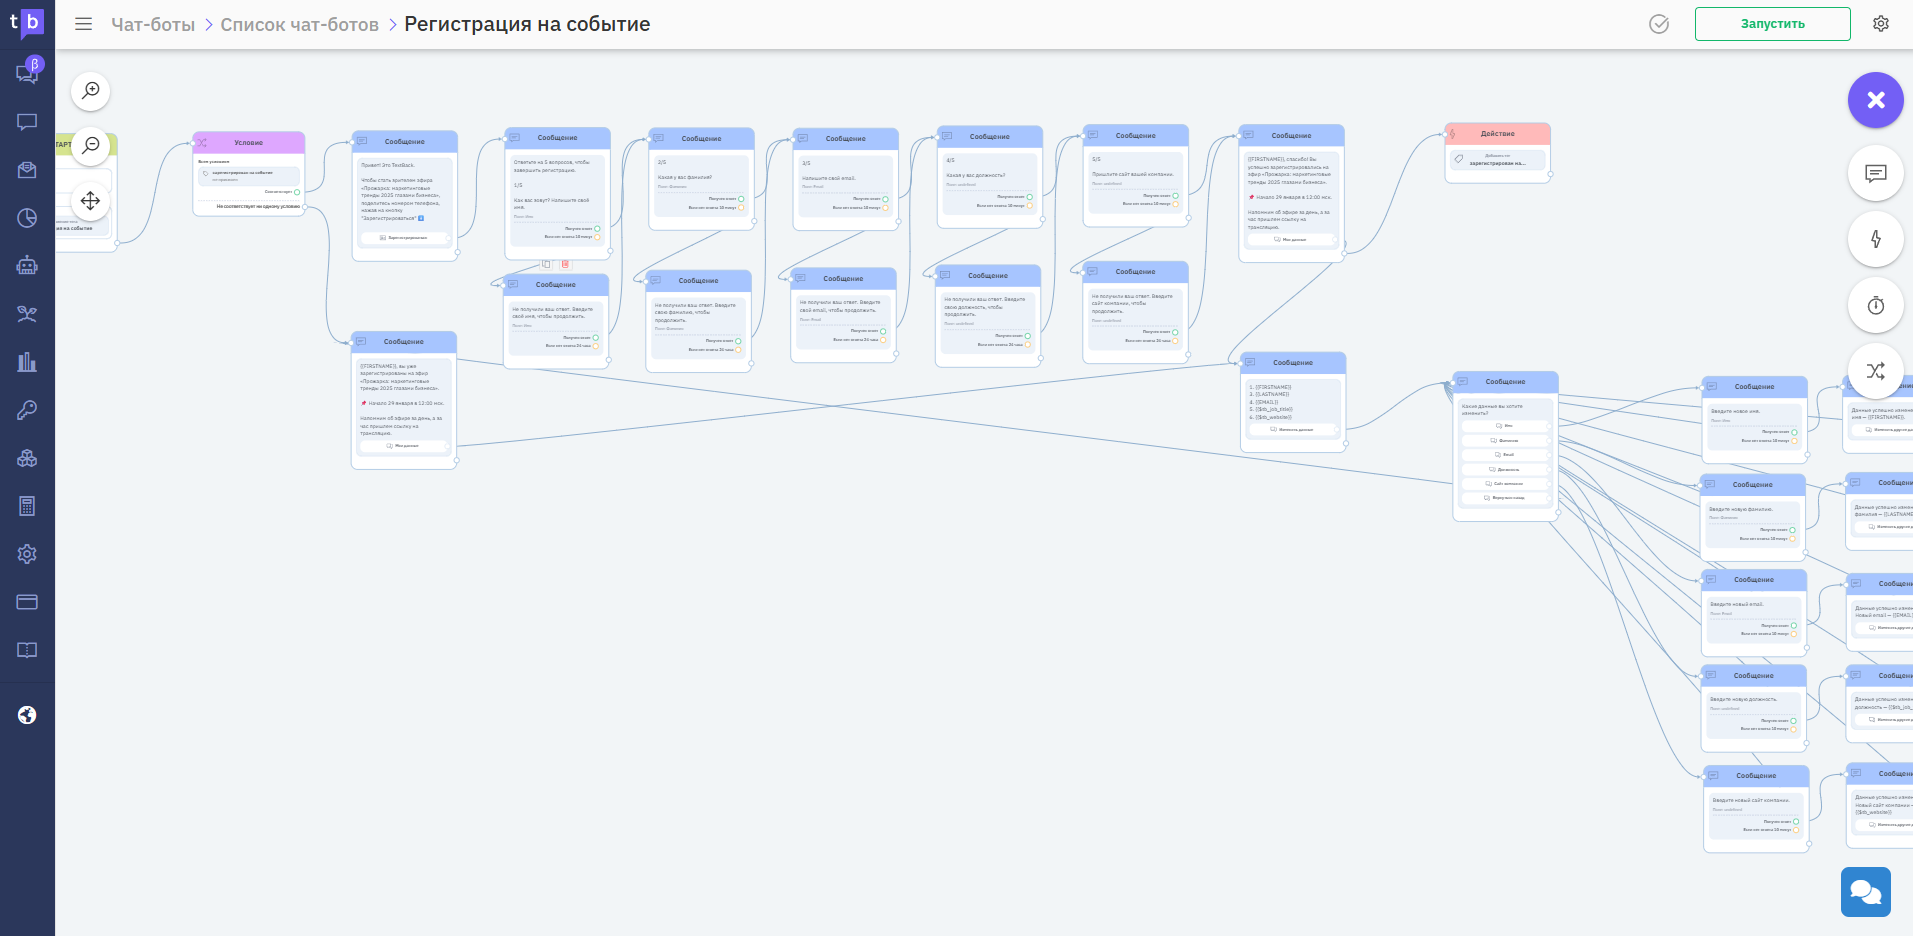Open the integrations key icon in sidebar
The height and width of the screenshot is (936, 1913).
[27, 409]
